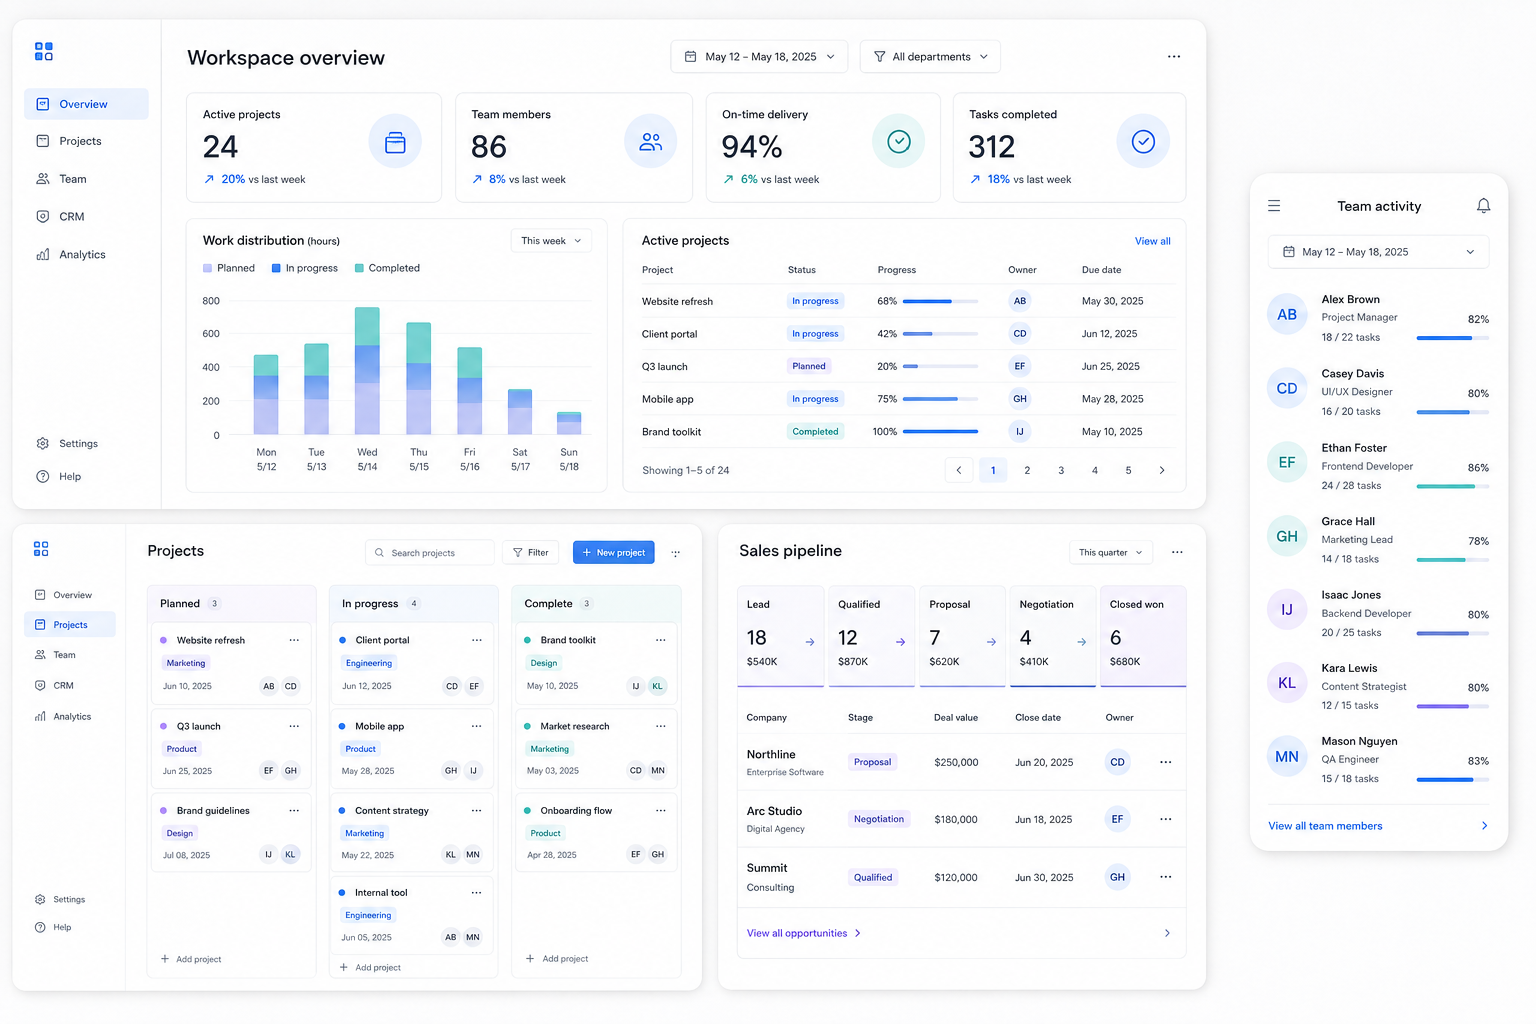
Task: Click the people icon on the Team members card
Action: tap(651, 142)
